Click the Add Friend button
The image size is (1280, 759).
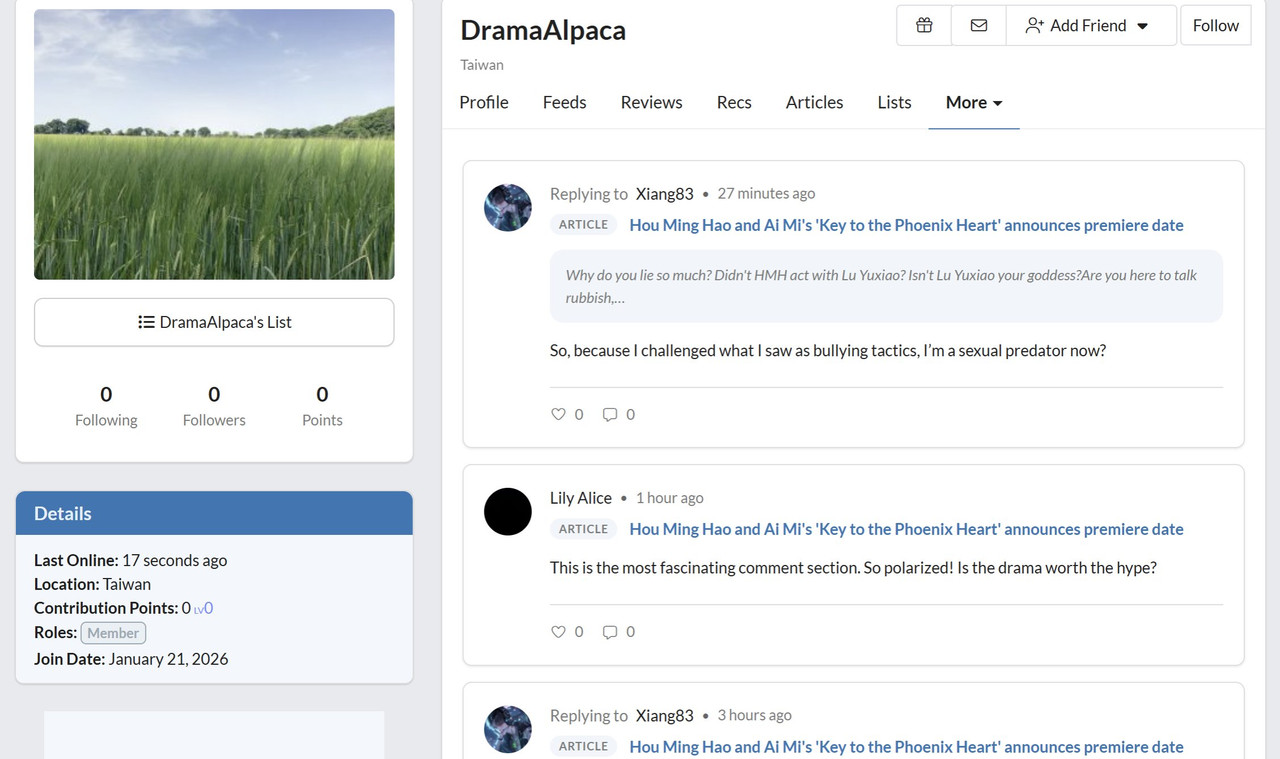pyautogui.click(x=1091, y=26)
